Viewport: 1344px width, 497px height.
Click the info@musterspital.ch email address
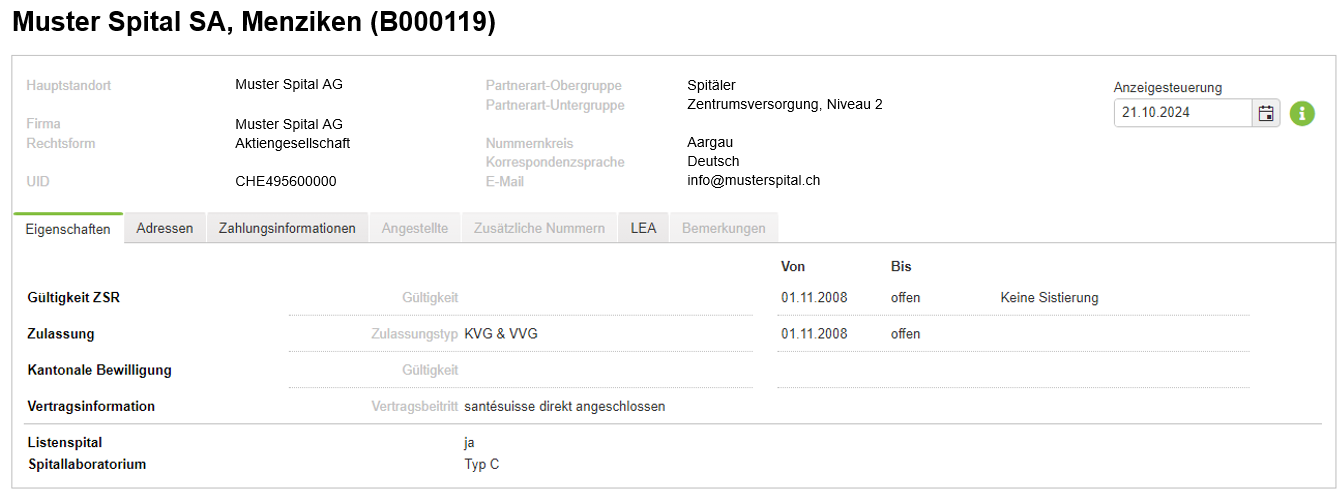(x=754, y=181)
